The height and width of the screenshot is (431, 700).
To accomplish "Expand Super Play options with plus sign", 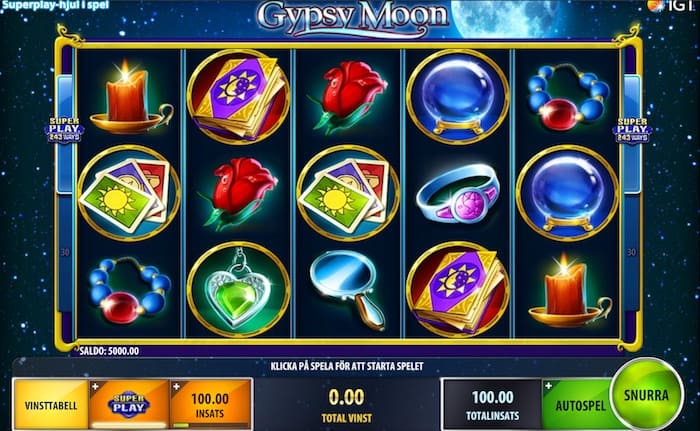I will (95, 387).
